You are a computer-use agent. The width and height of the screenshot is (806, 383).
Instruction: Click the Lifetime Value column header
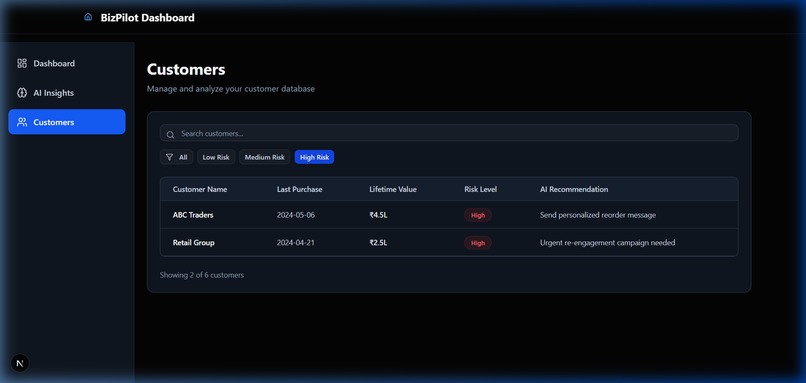point(393,189)
